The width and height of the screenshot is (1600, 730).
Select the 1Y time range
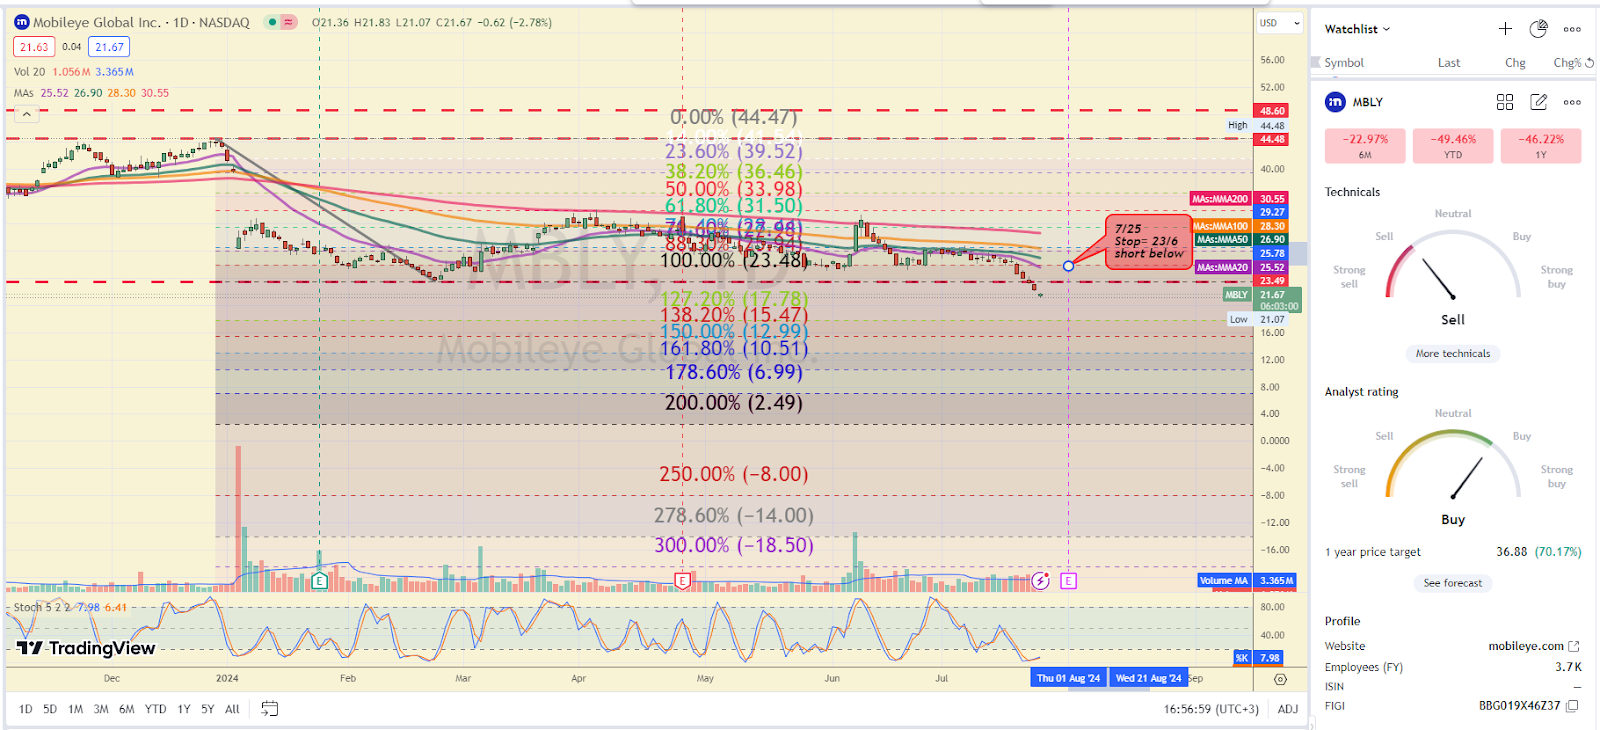pos(184,709)
